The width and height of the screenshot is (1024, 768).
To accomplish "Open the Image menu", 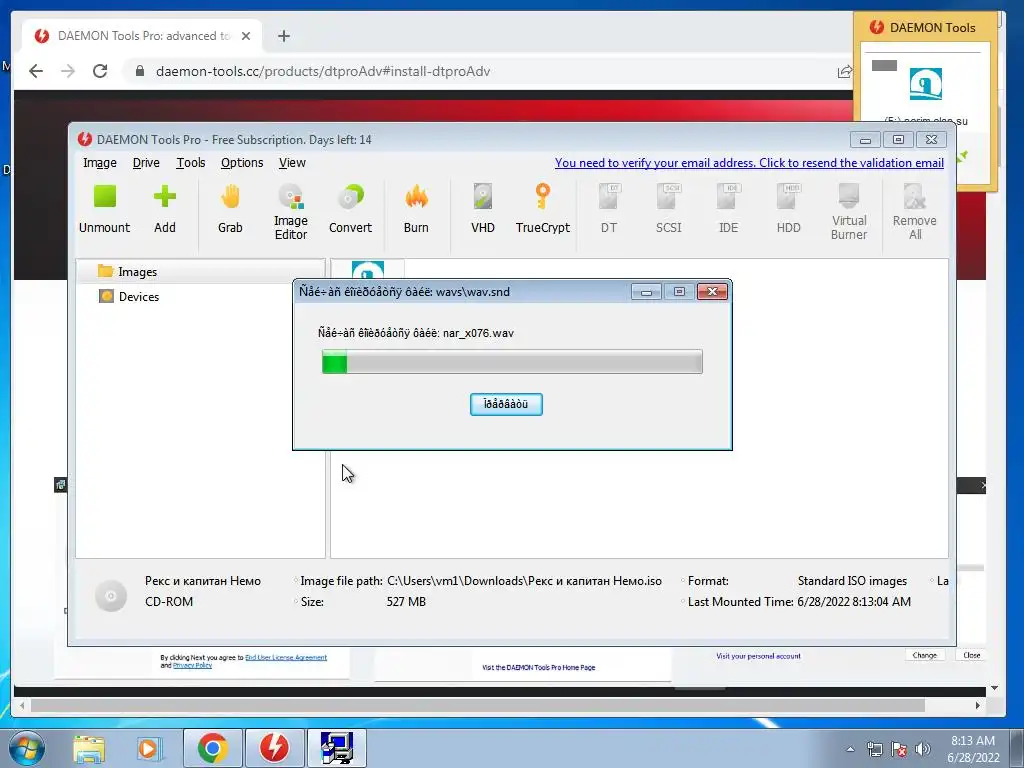I will click(100, 163).
